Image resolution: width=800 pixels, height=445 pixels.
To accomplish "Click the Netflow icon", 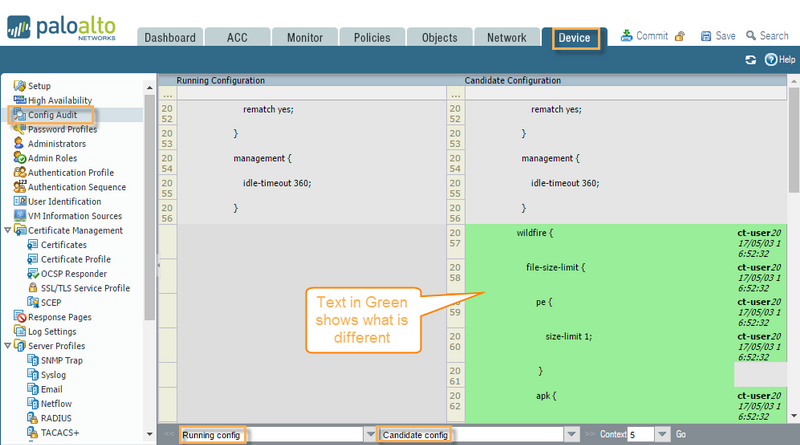I will 33,403.
